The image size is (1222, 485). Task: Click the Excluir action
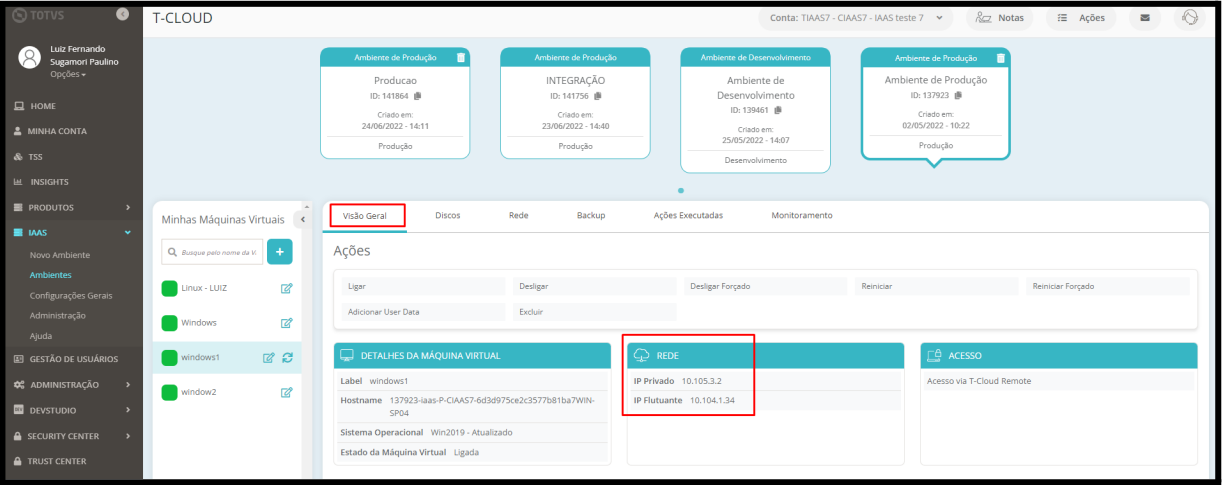(x=593, y=312)
